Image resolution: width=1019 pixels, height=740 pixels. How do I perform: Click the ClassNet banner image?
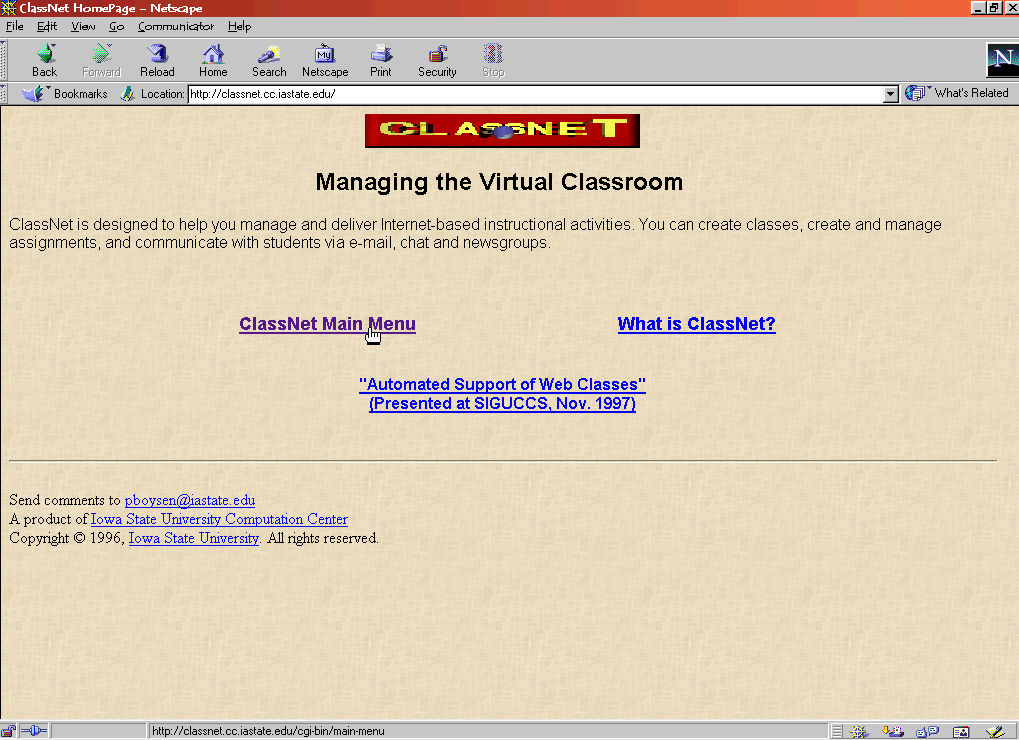pyautogui.click(x=502, y=130)
